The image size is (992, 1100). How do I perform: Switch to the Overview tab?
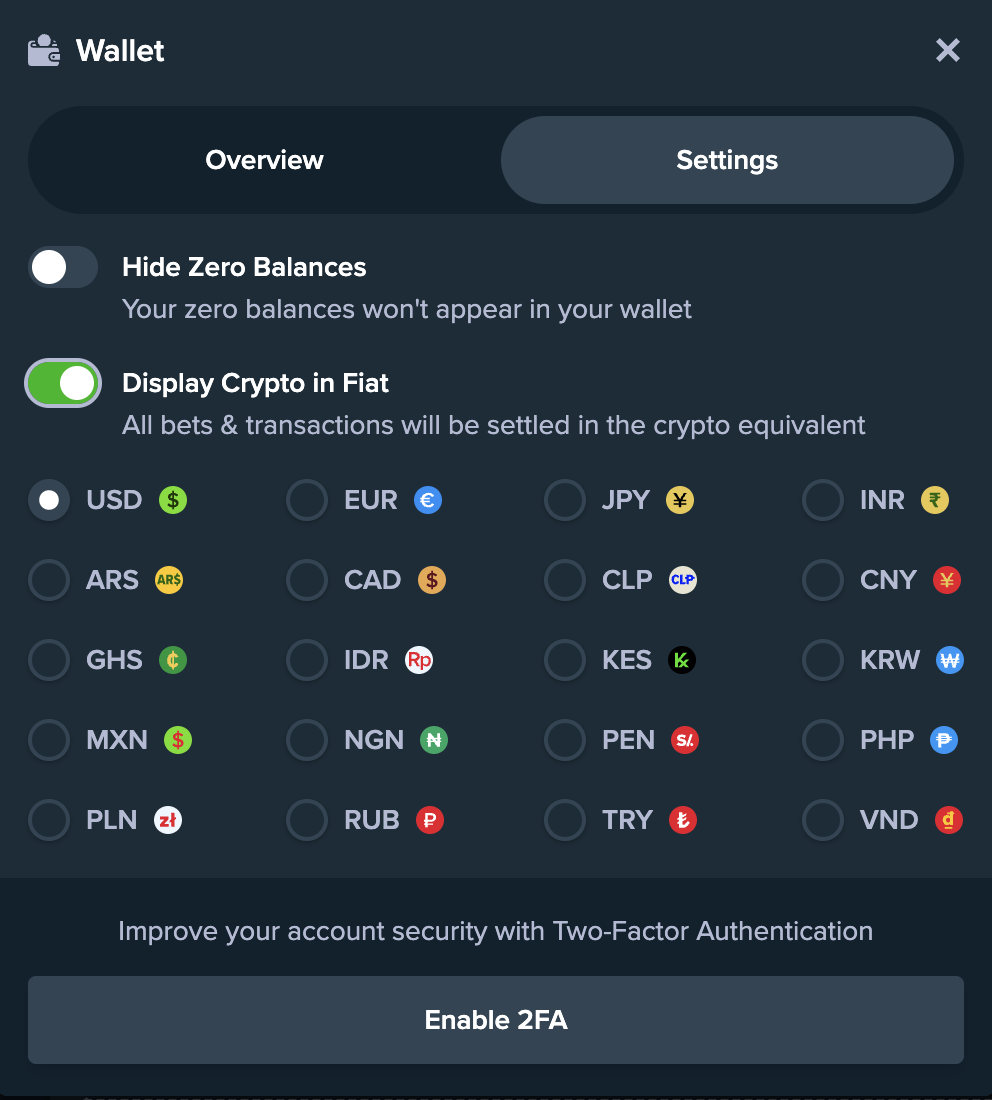pos(264,160)
